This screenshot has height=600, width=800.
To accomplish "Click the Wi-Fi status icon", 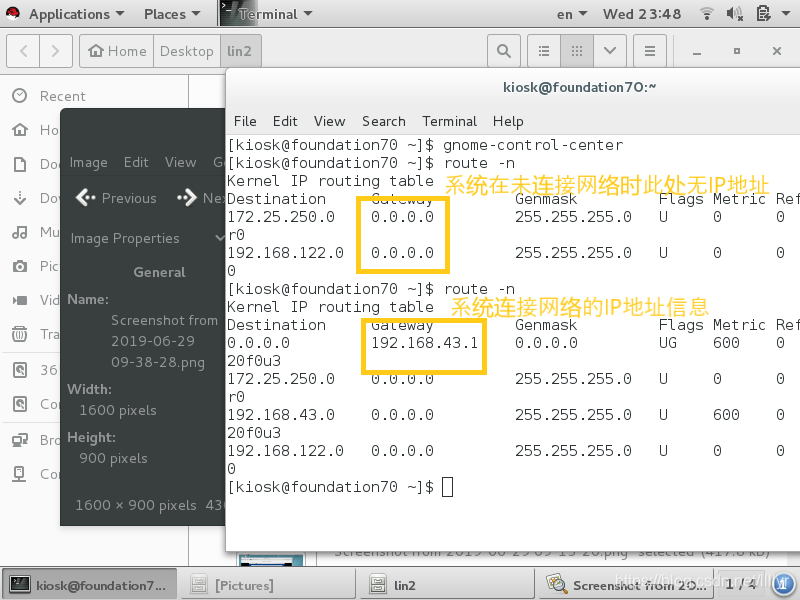I will click(707, 14).
